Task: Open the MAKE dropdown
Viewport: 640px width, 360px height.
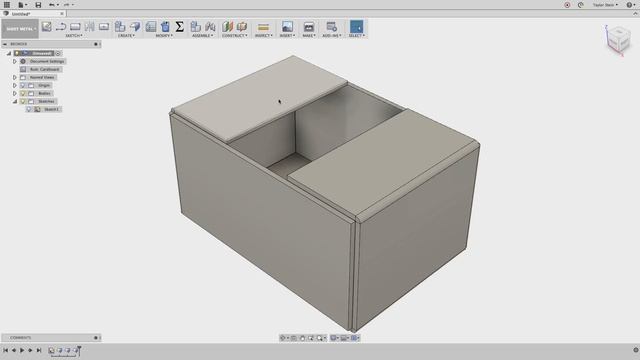Action: pos(309,36)
